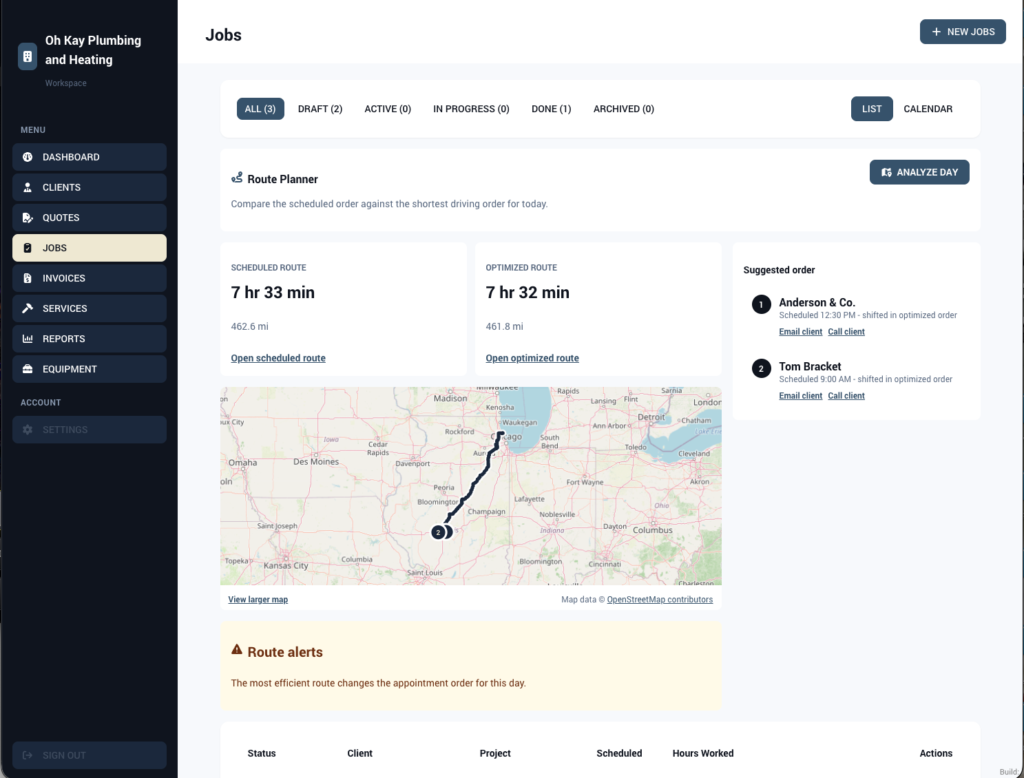This screenshot has height=778, width=1024.
Task: Show the DRAFT (2) jobs tab
Action: pyautogui.click(x=320, y=109)
